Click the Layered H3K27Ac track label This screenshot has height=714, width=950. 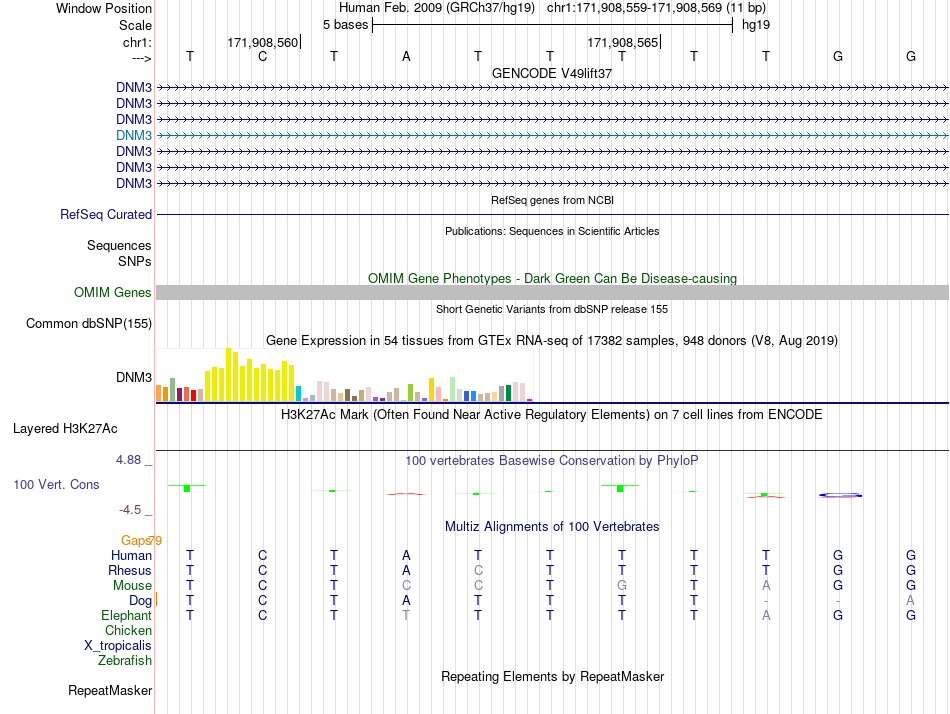pos(65,429)
